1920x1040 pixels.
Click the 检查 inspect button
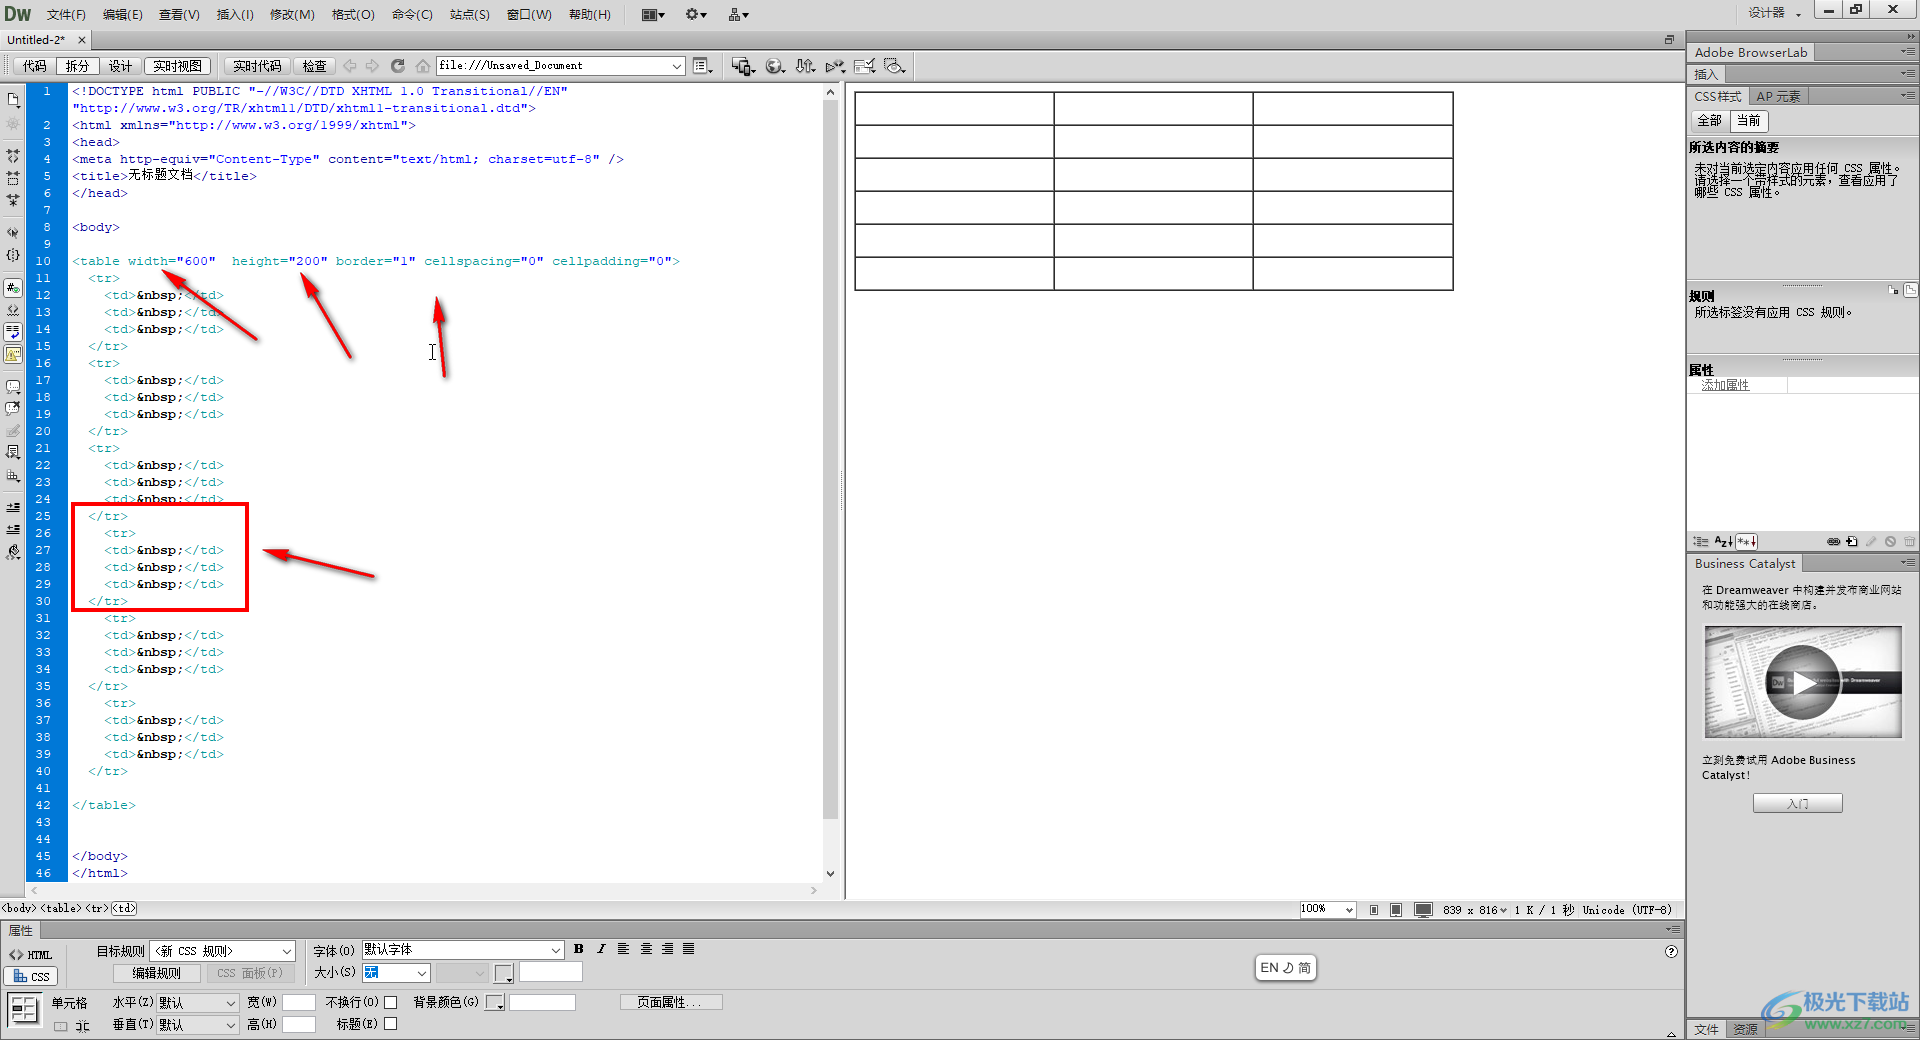[x=314, y=66]
